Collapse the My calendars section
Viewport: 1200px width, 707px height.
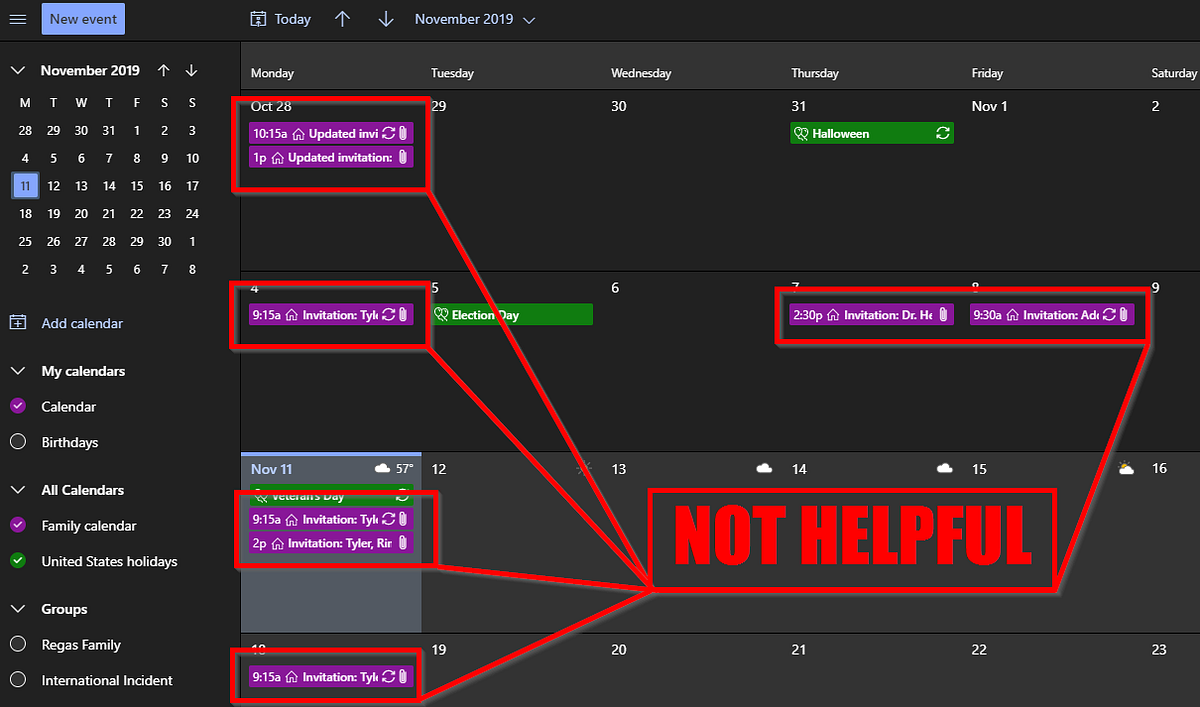pyautogui.click(x=17, y=371)
